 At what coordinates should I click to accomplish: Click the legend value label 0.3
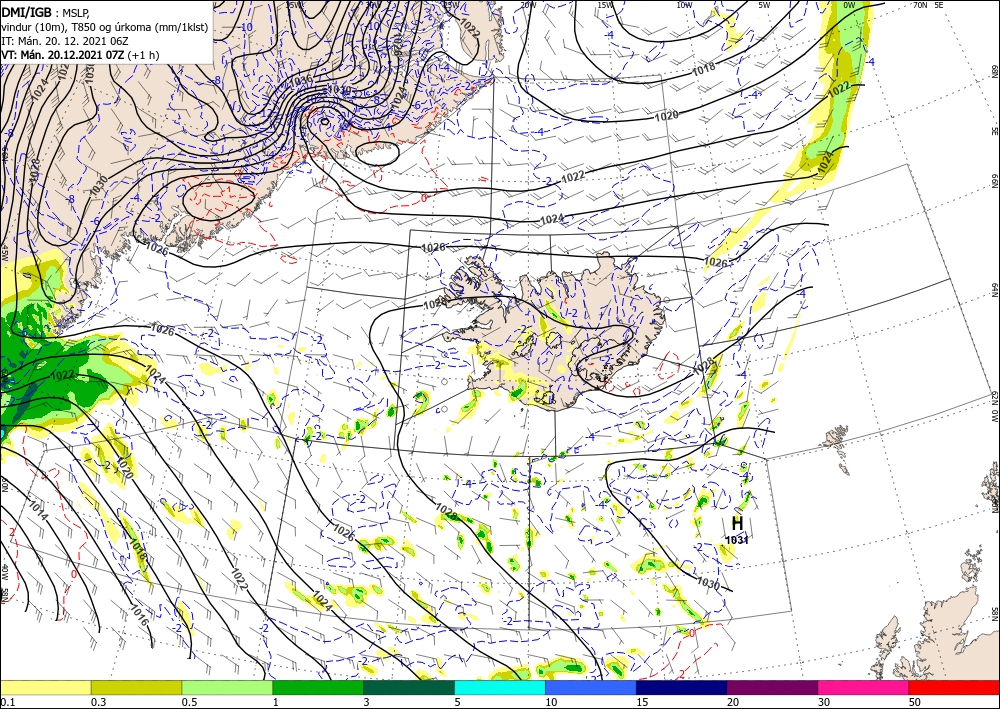[98, 702]
